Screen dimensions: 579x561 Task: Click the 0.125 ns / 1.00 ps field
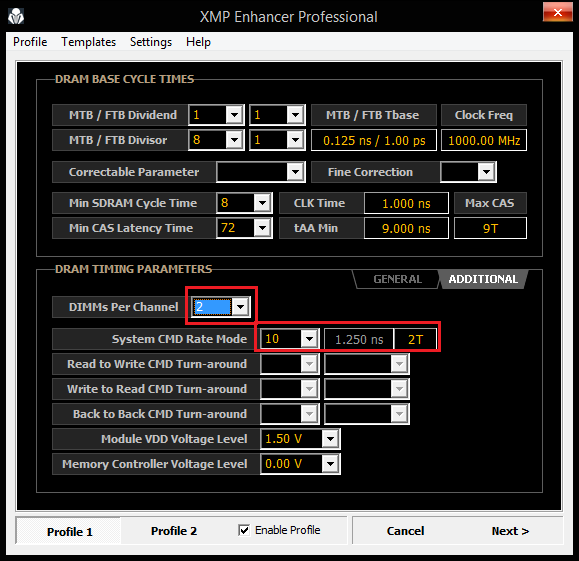[x=374, y=140]
